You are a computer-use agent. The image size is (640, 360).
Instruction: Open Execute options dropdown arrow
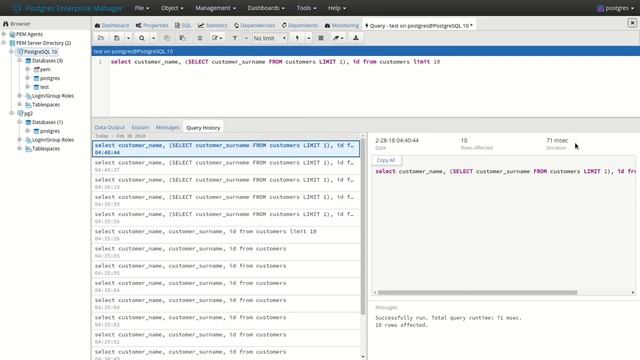(x=309, y=38)
